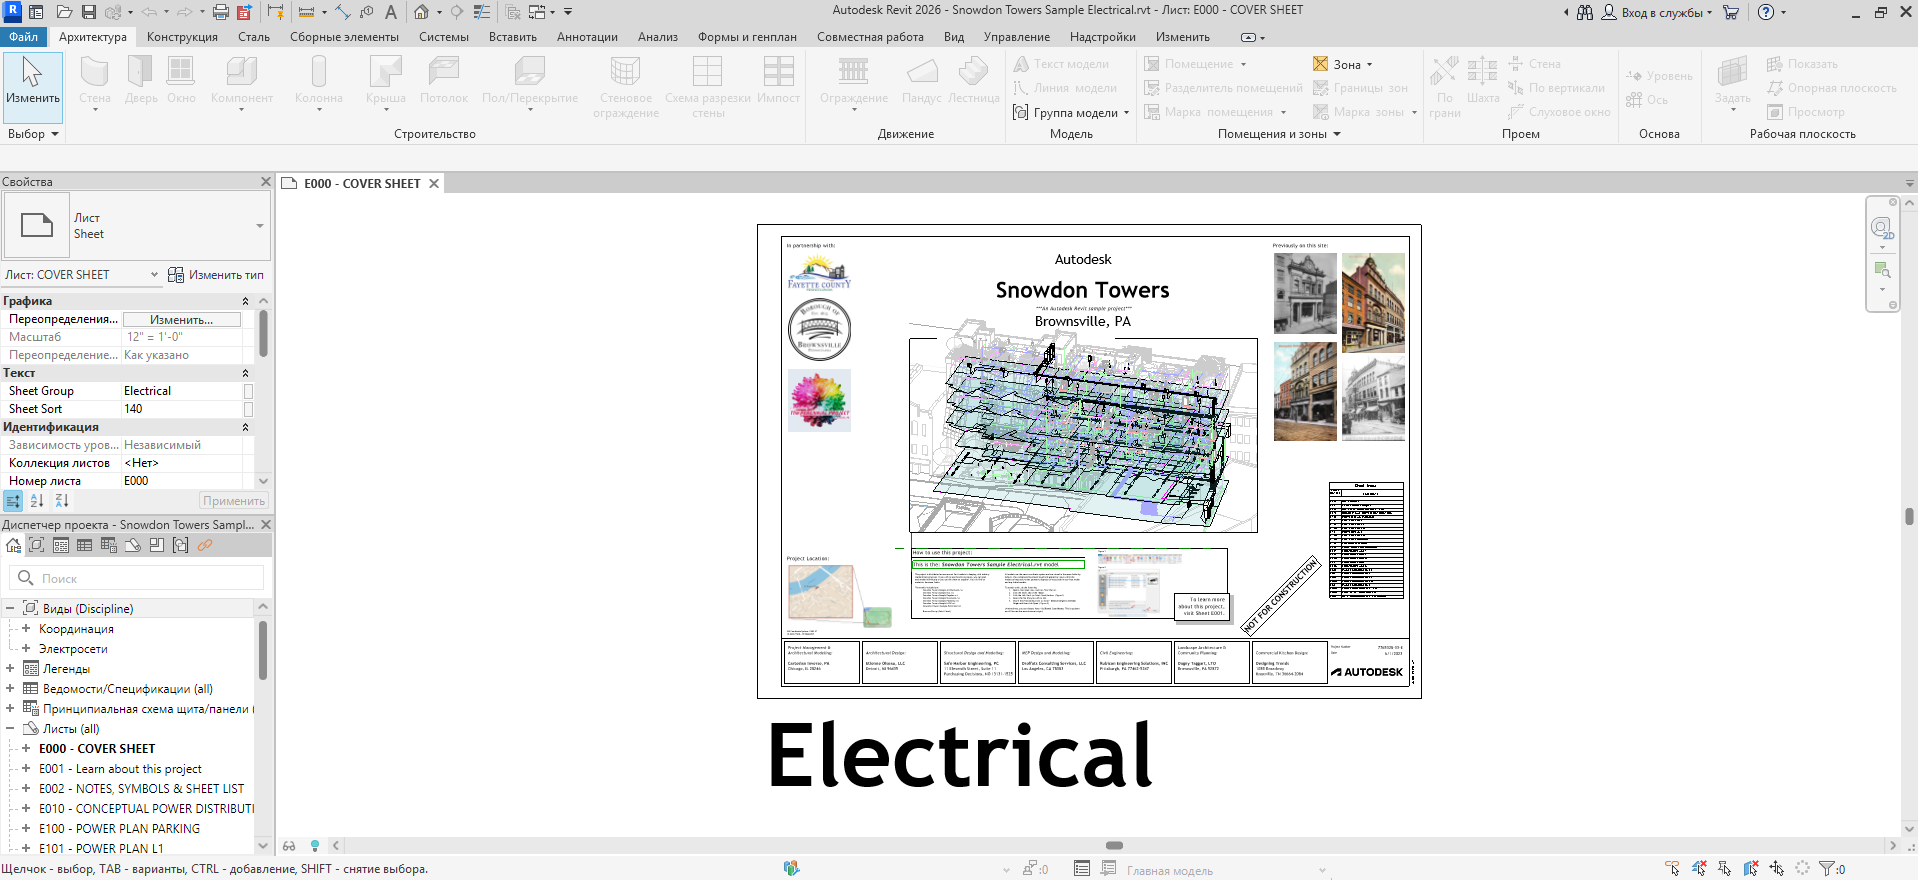Click the Legends filter icon in Project Browser

pyautogui.click(x=61, y=545)
